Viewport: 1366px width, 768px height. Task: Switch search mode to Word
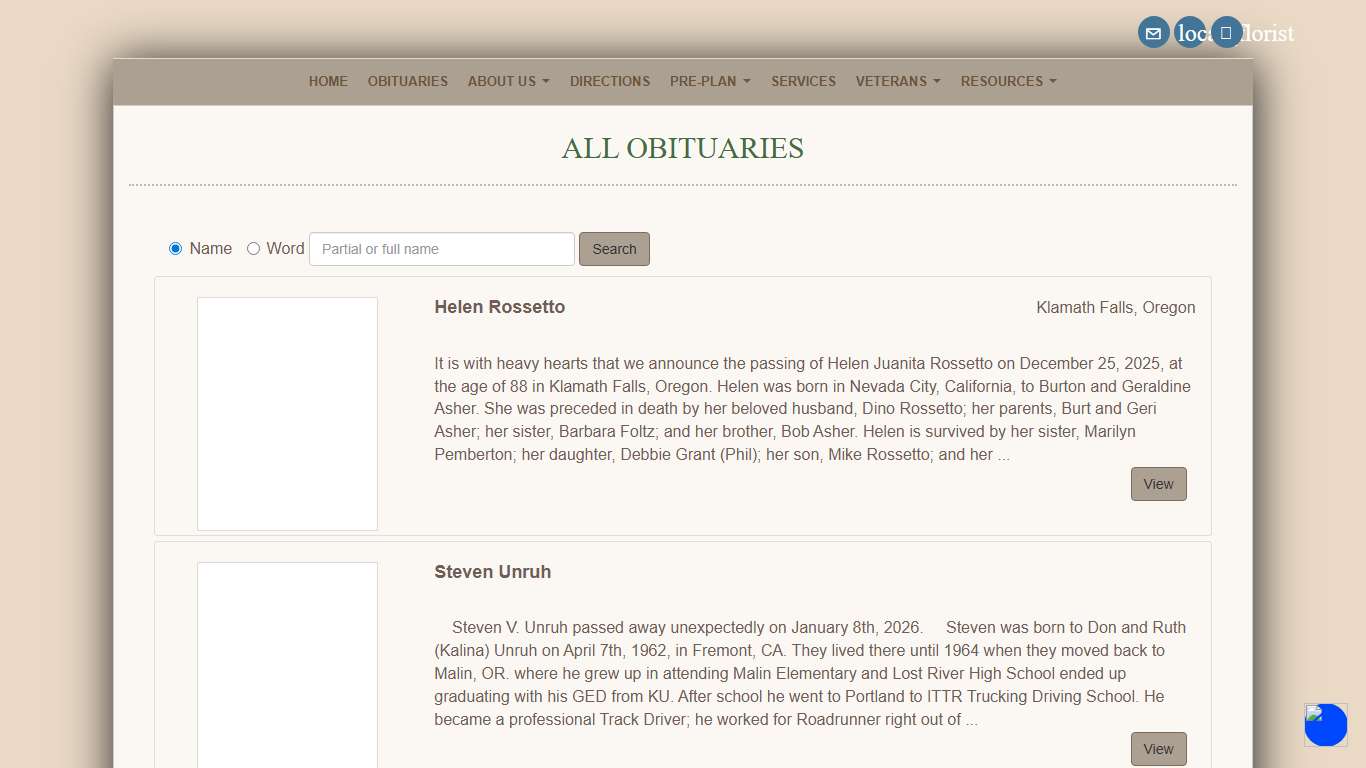[253, 248]
